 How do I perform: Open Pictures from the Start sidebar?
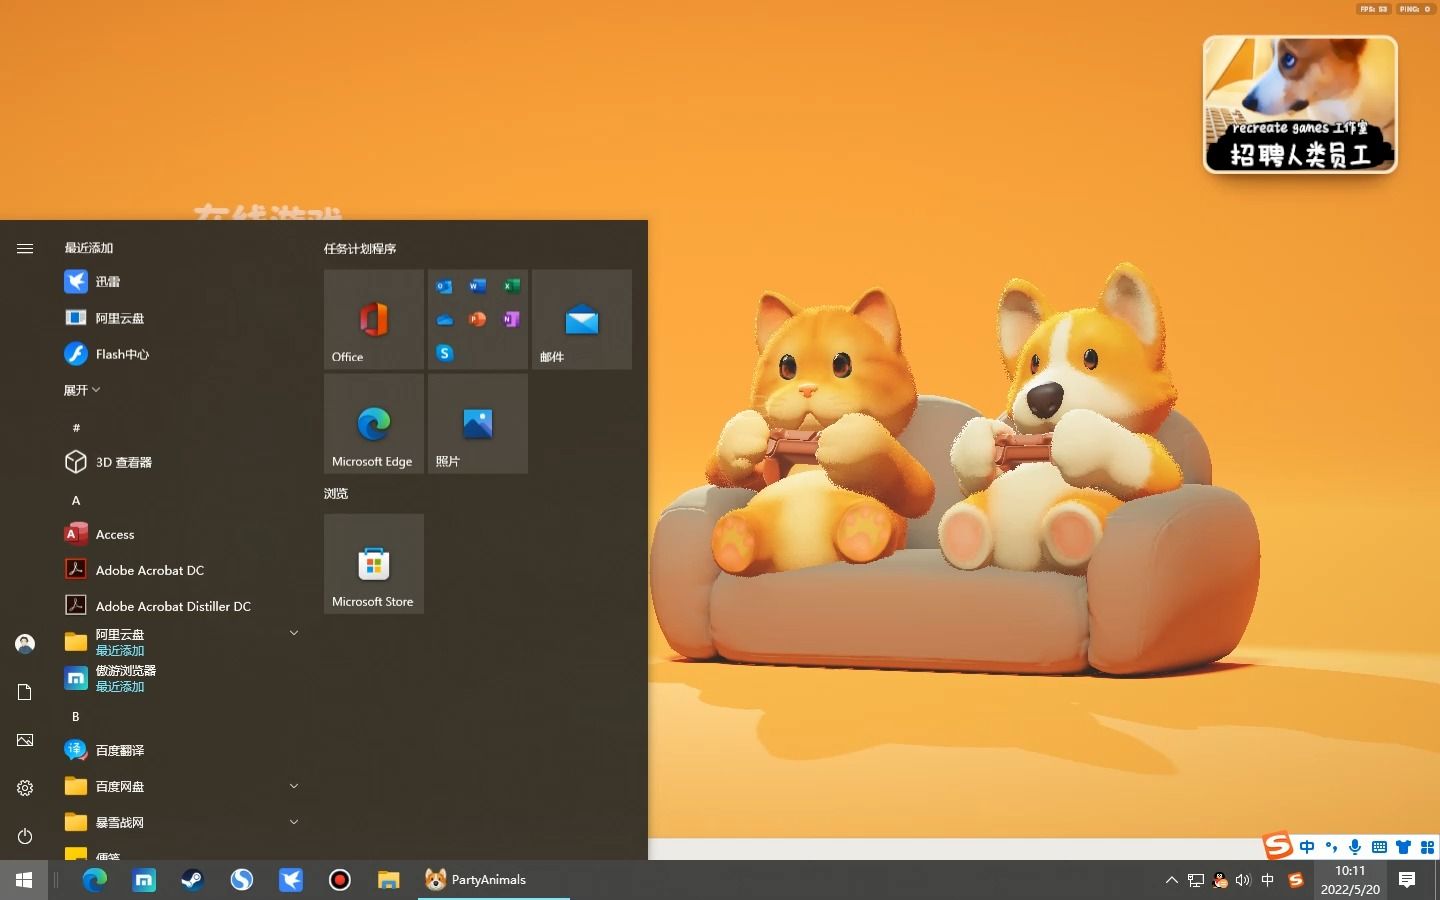(x=25, y=740)
